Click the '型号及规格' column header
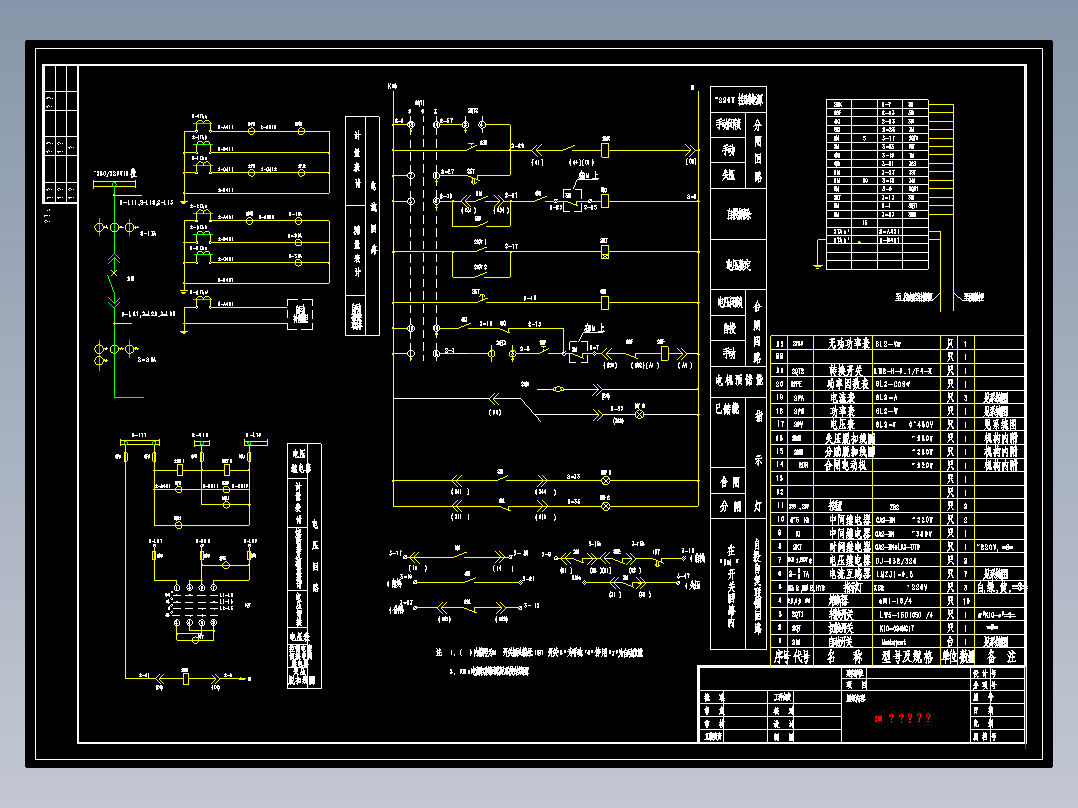This screenshot has height=808, width=1078. tap(908, 657)
